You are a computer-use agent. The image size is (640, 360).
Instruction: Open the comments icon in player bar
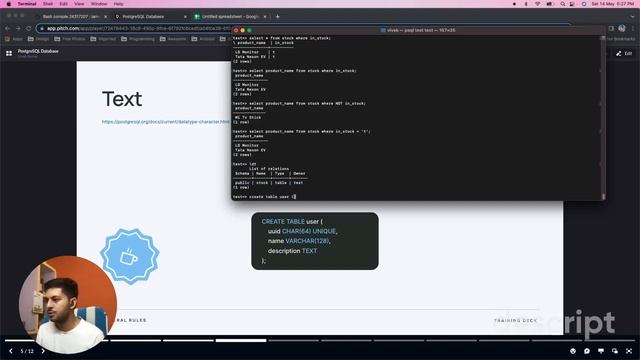[587, 351]
